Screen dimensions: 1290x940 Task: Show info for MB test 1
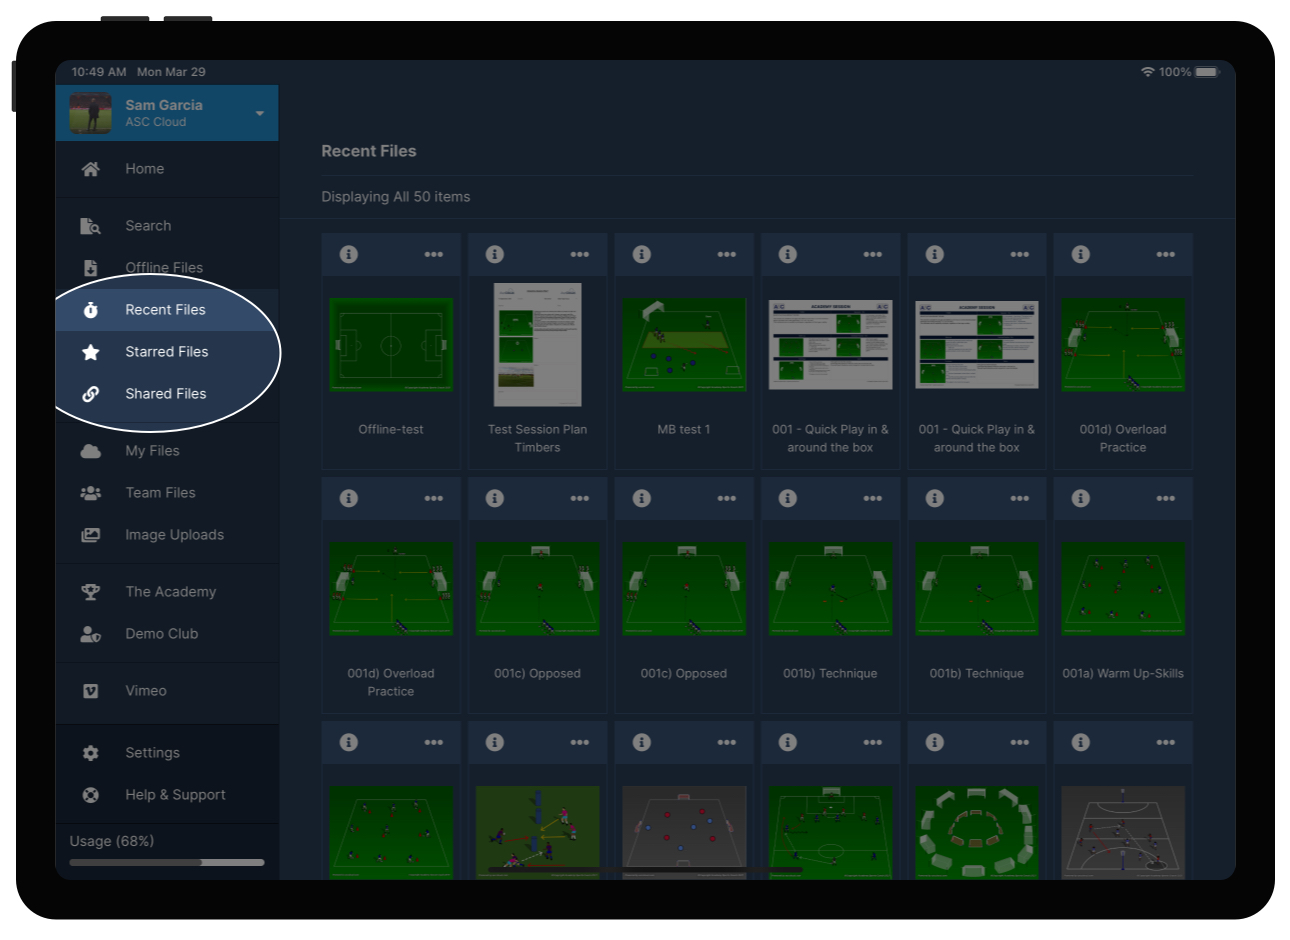point(642,254)
